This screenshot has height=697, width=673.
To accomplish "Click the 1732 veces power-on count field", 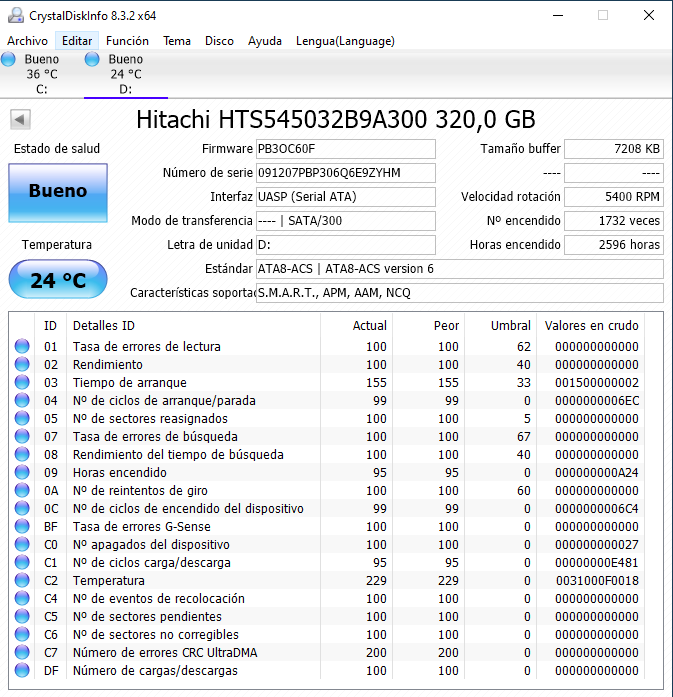I will 614,221.
